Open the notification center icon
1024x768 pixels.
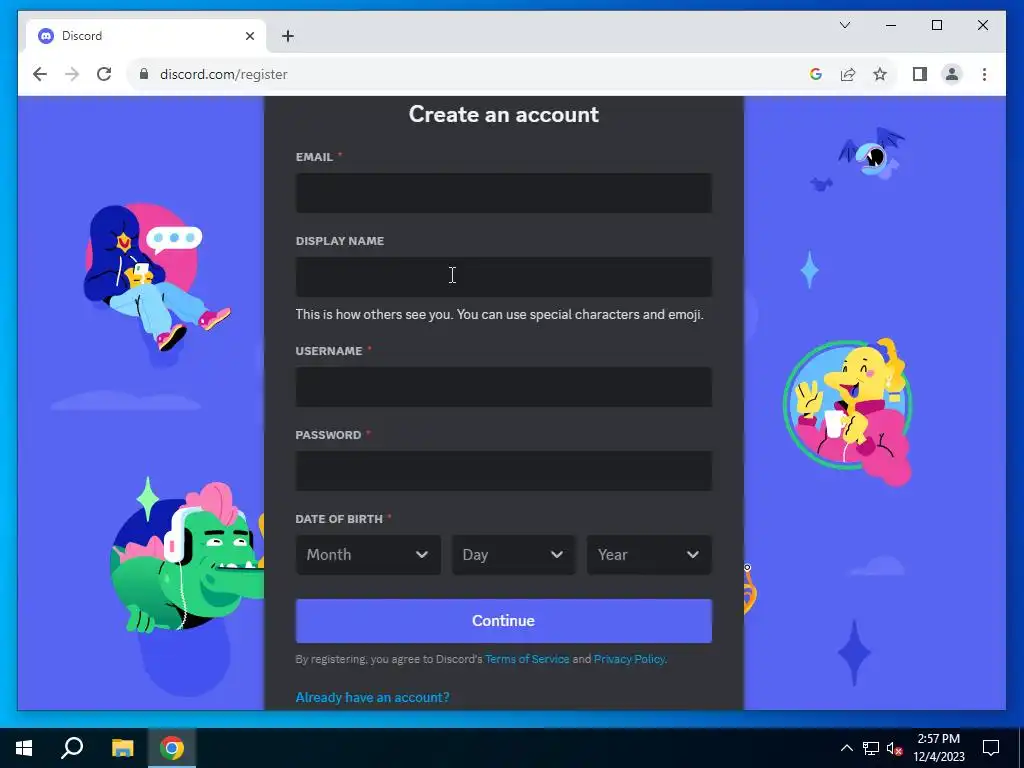coord(991,748)
